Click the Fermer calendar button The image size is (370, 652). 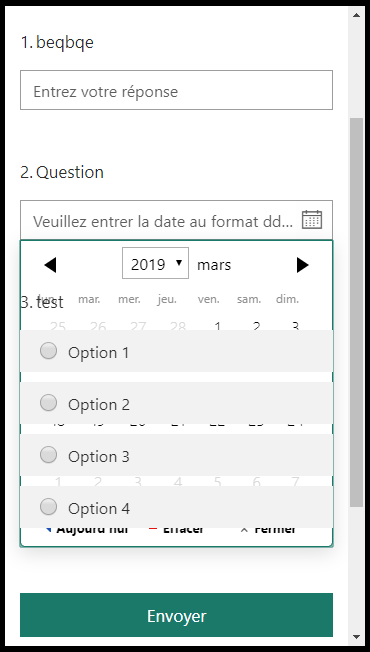tap(269, 530)
